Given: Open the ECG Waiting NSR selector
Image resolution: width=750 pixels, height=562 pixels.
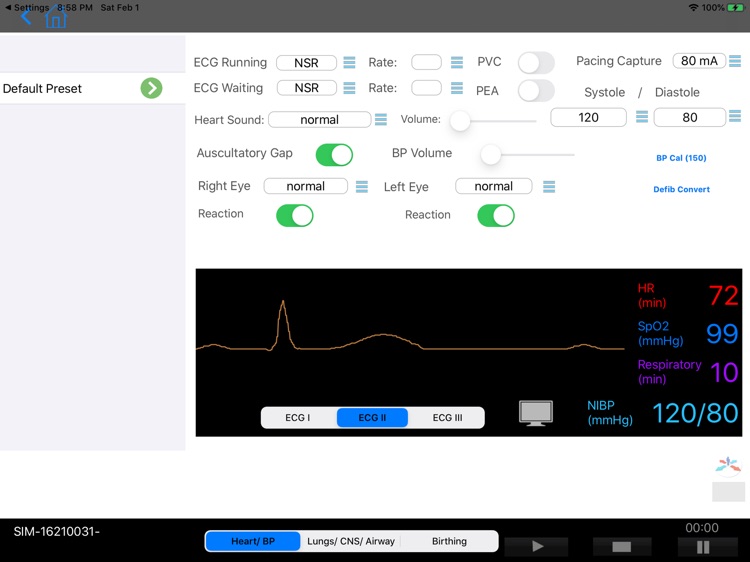Looking at the screenshot, I should coord(306,88).
